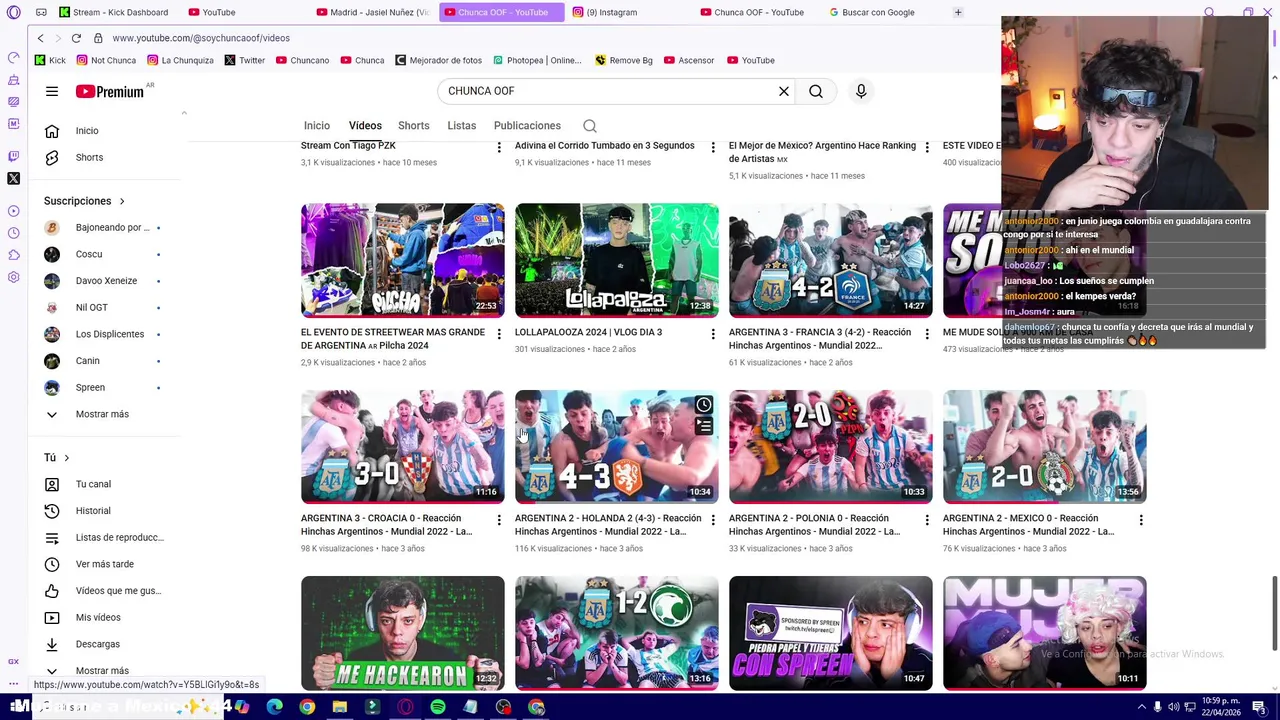Open a new browser tab with plus
This screenshot has height=720, width=1280.
coord(958,12)
